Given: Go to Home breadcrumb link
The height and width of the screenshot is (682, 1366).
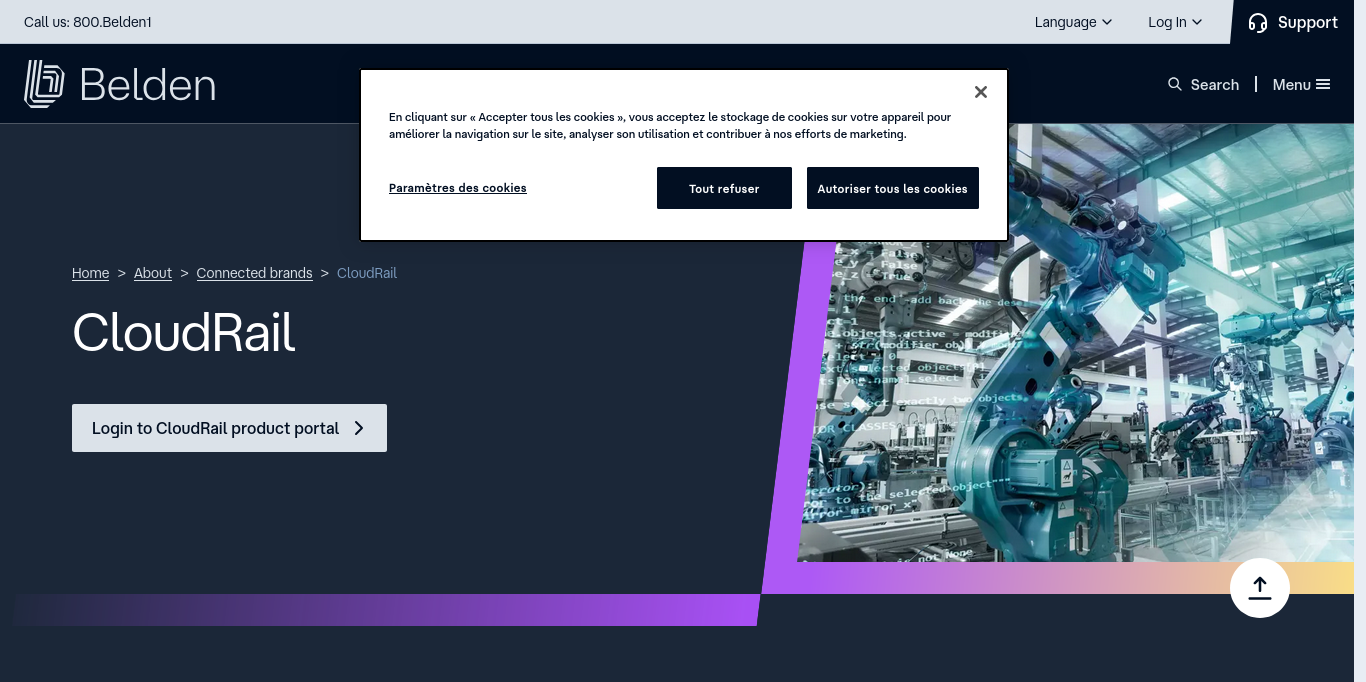Looking at the screenshot, I should coord(90,273).
